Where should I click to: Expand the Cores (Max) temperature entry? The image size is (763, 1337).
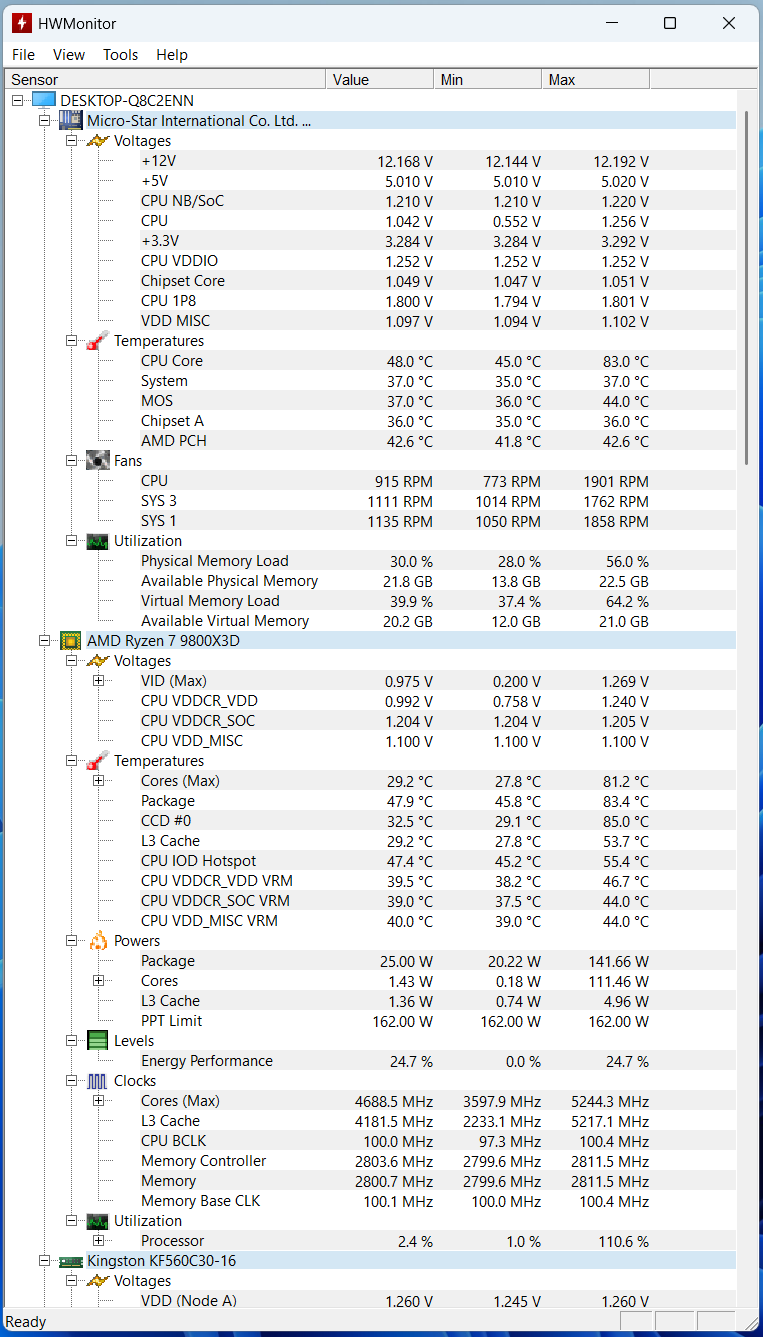click(98, 781)
